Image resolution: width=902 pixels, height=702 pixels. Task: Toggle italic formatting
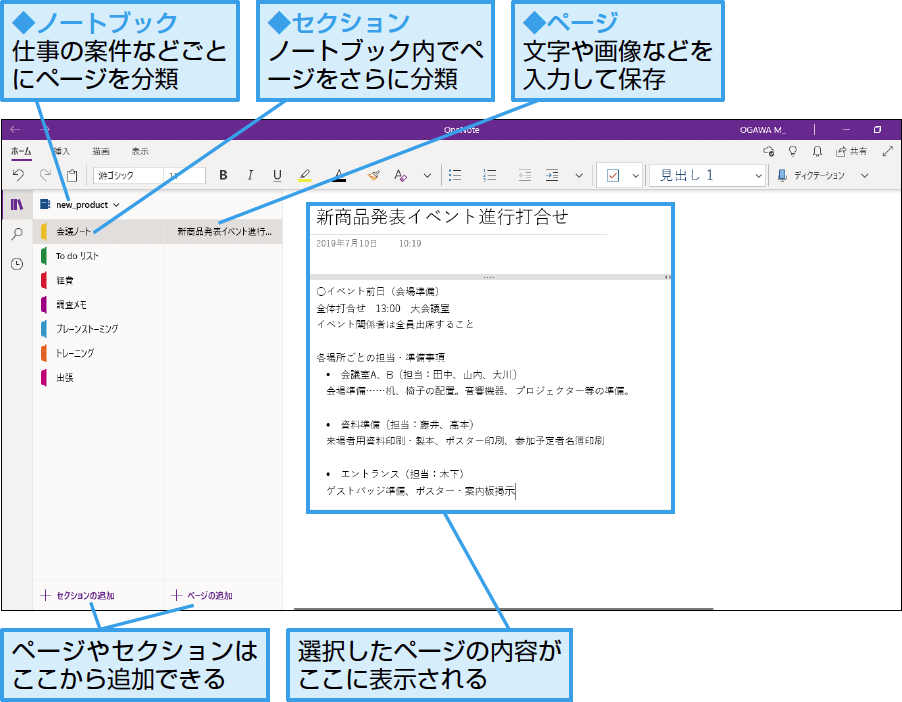[x=250, y=175]
